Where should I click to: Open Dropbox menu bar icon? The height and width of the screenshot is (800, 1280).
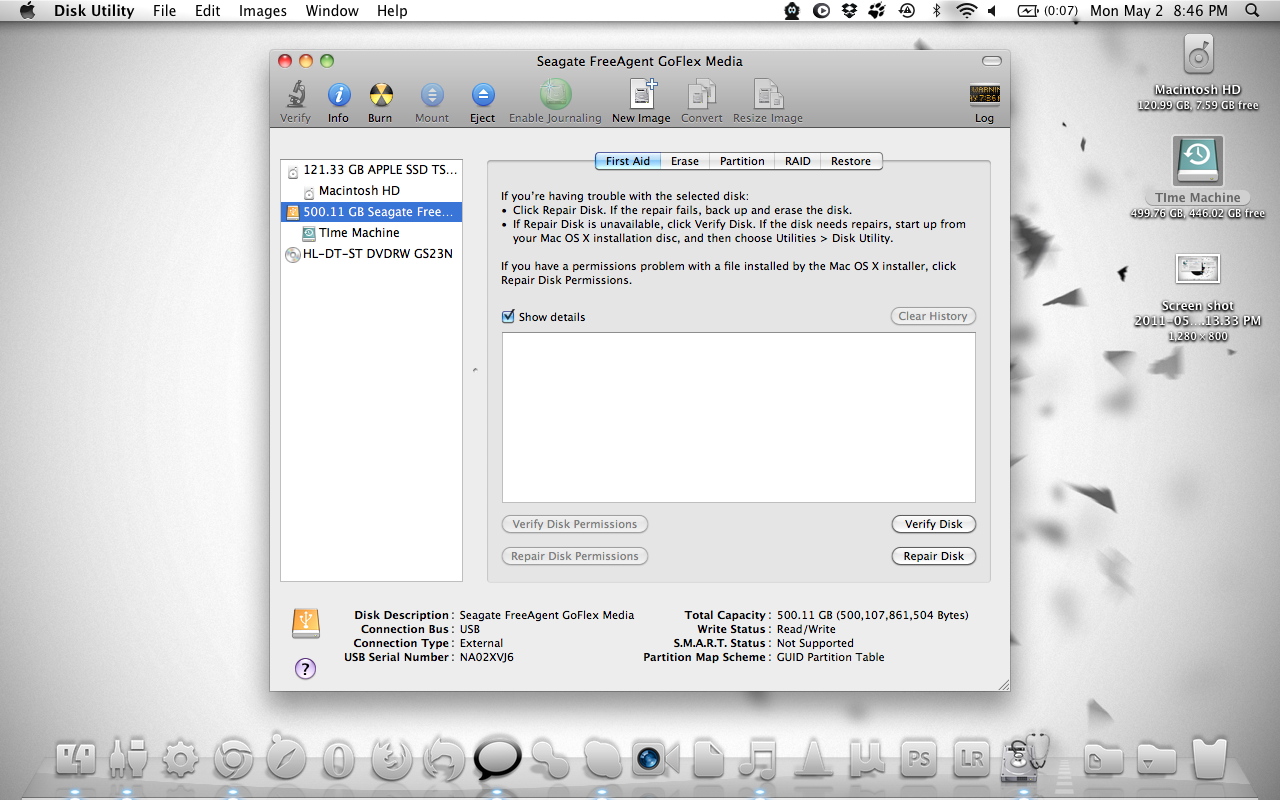[849, 11]
